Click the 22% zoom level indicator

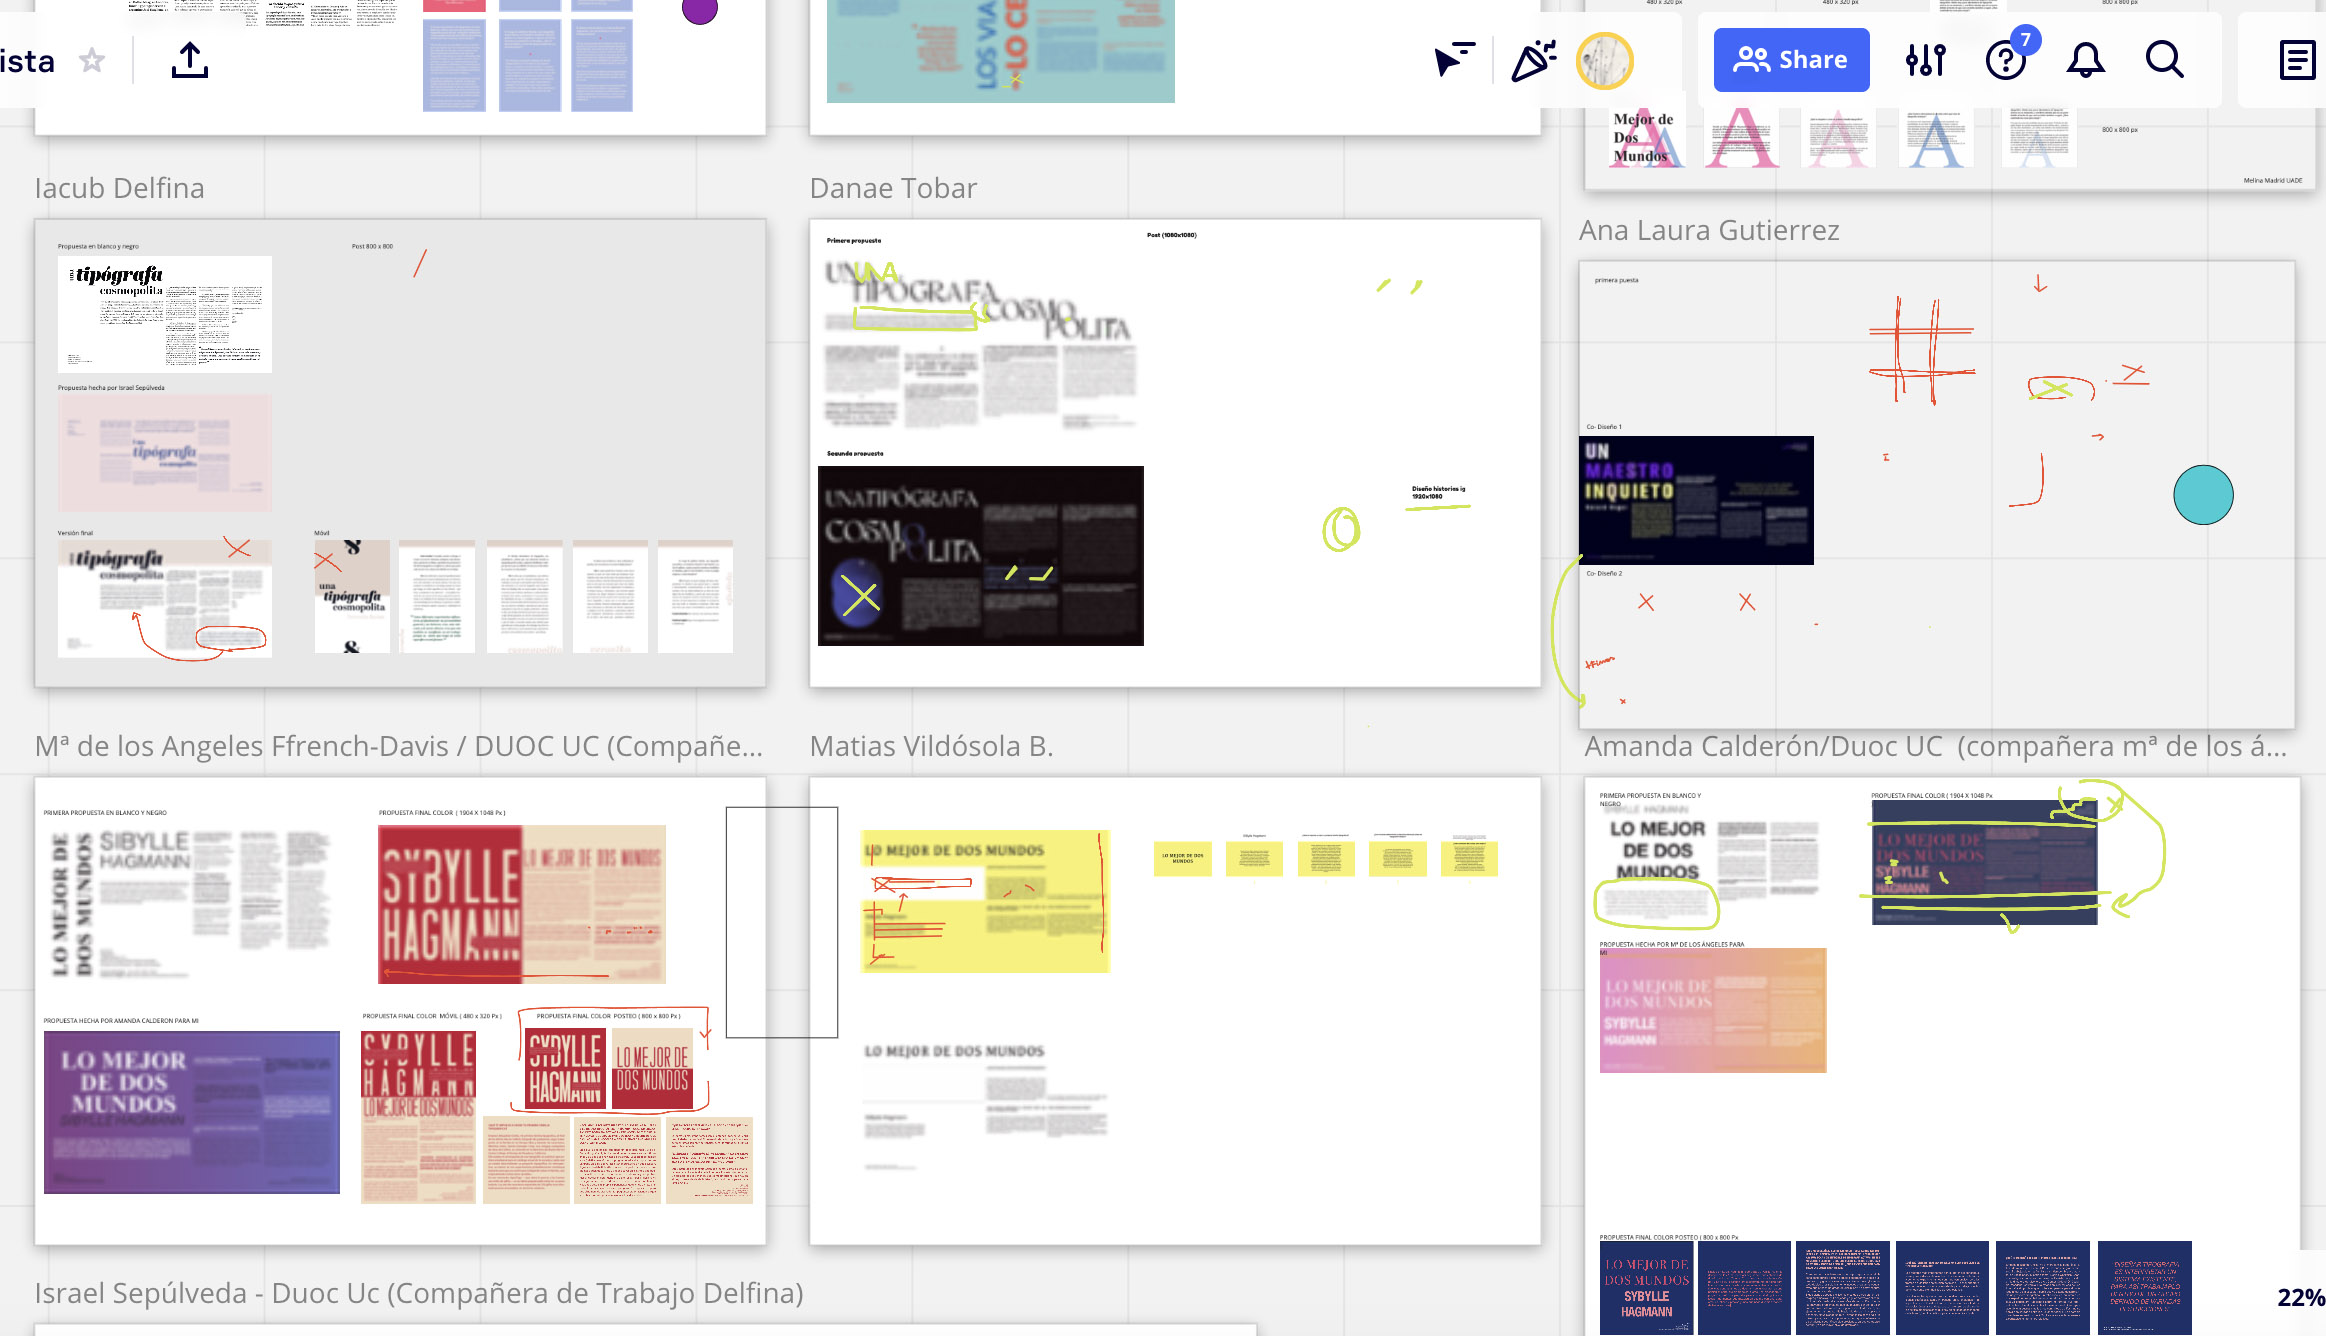[x=2300, y=1297]
